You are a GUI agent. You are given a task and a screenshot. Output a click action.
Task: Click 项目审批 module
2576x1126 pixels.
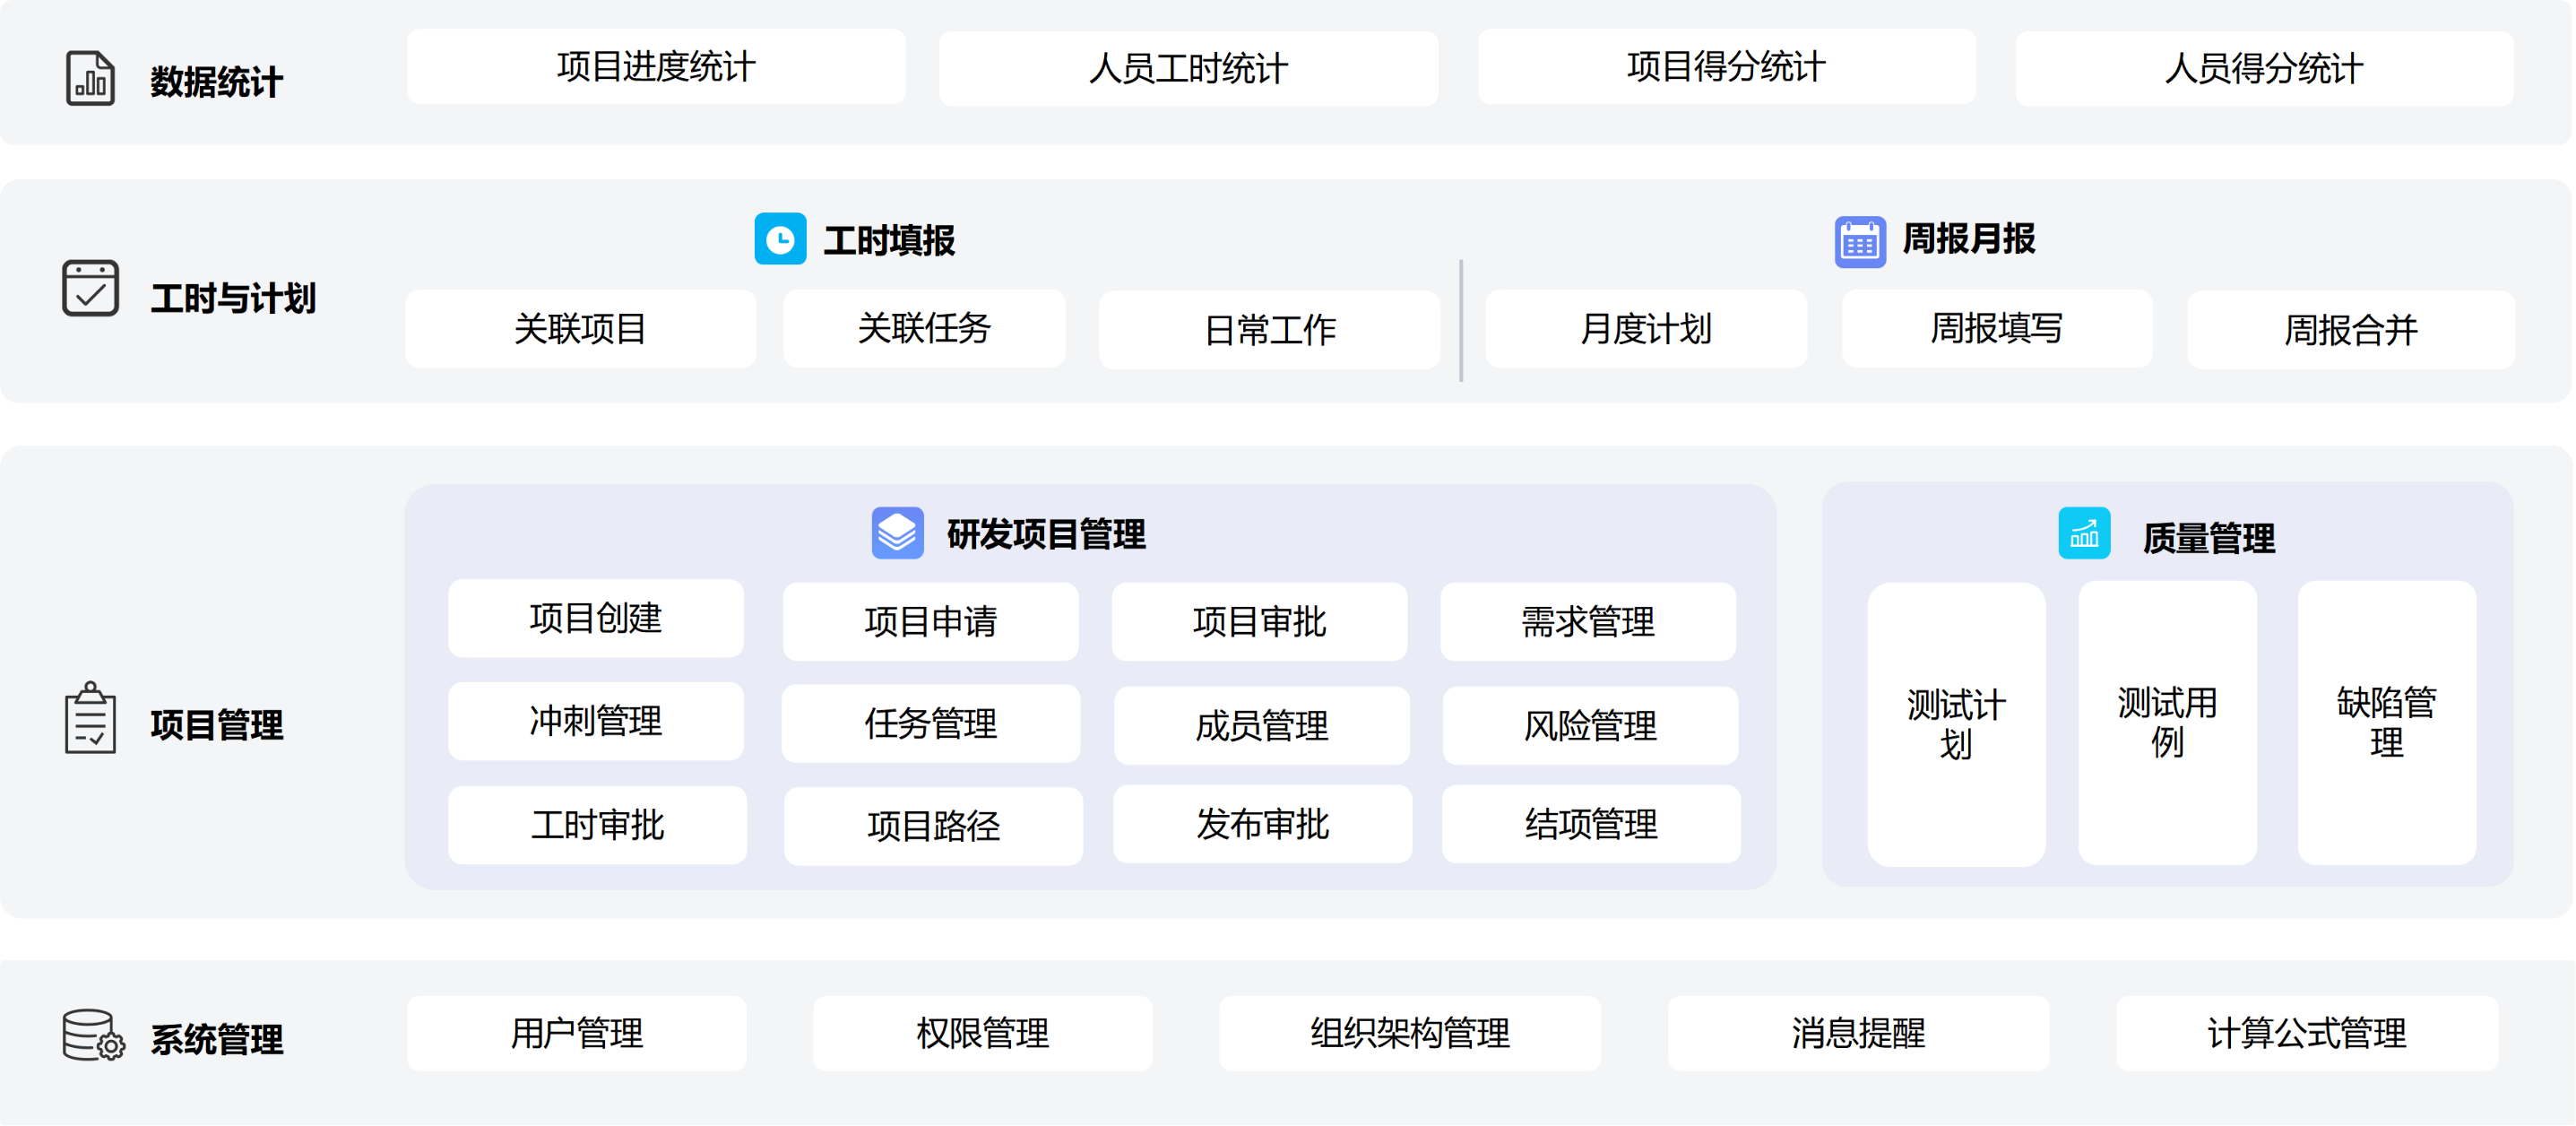click(x=1259, y=622)
